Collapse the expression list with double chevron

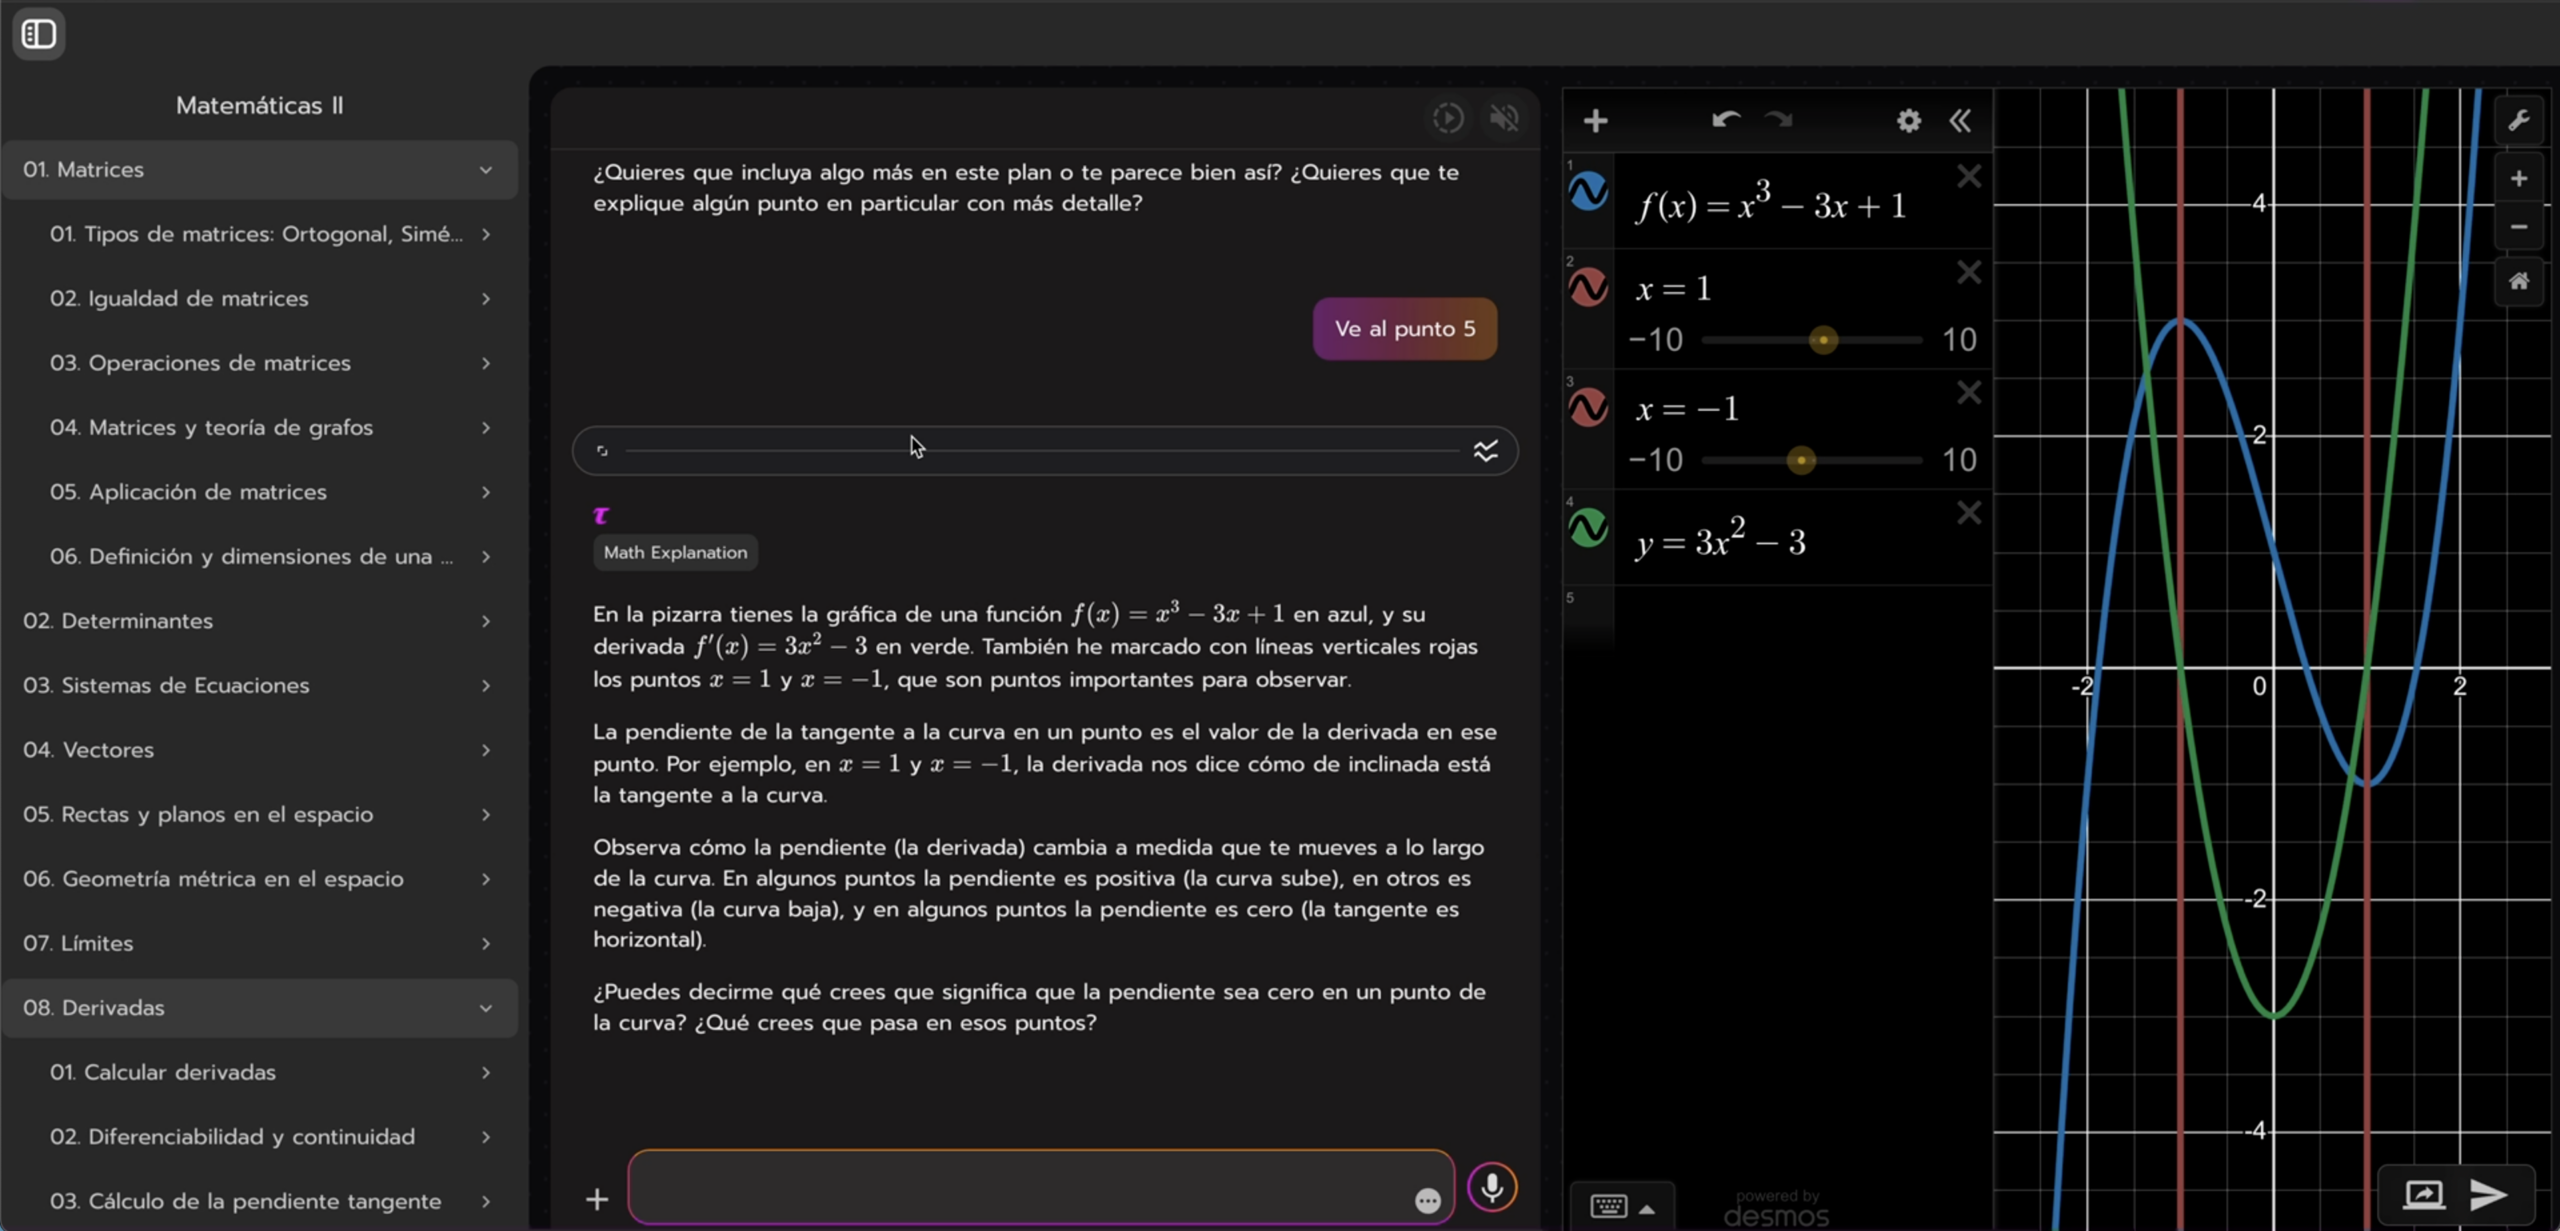point(1960,121)
